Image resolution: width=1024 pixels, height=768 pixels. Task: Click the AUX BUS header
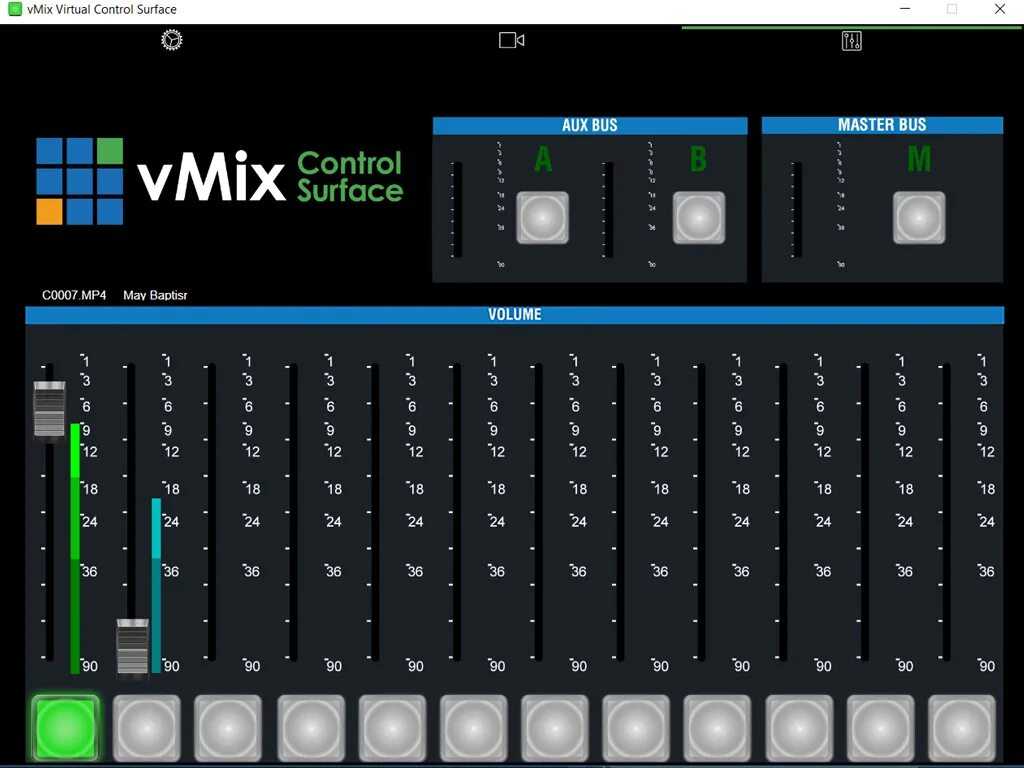[x=590, y=125]
